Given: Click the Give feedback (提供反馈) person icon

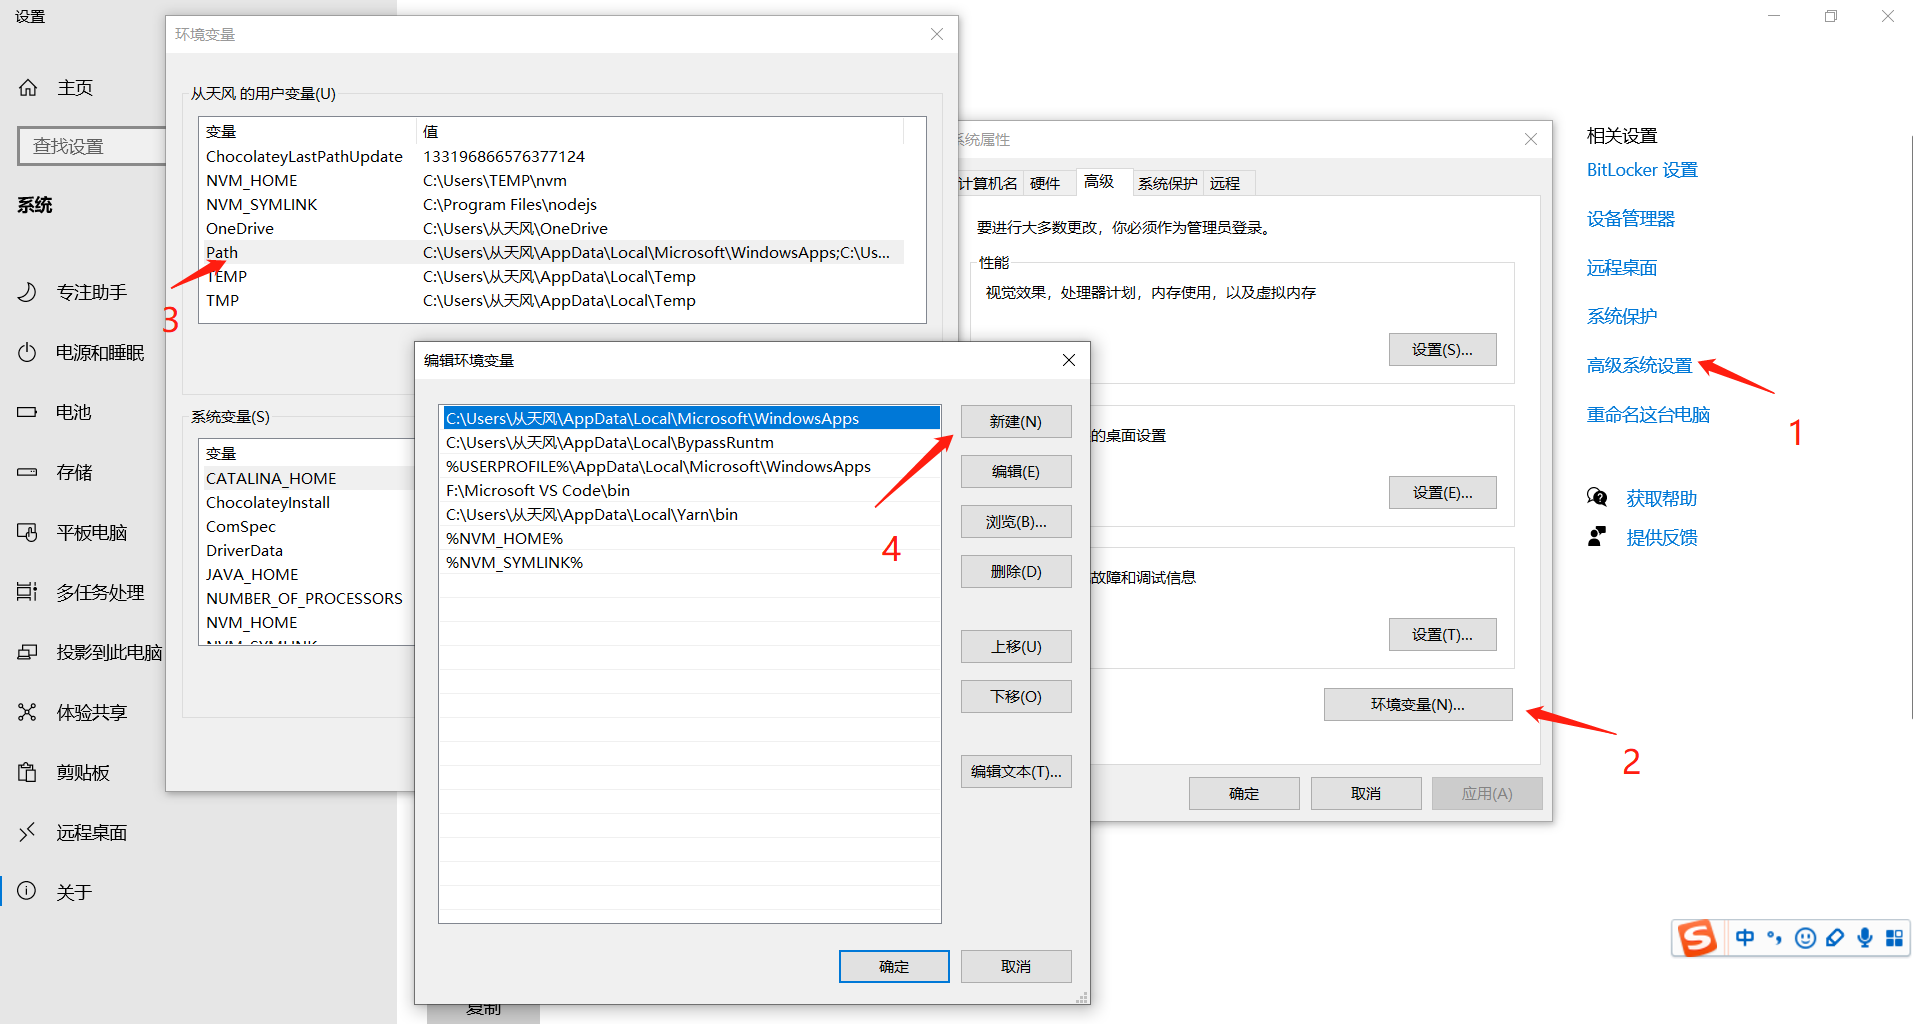Looking at the screenshot, I should [1597, 537].
